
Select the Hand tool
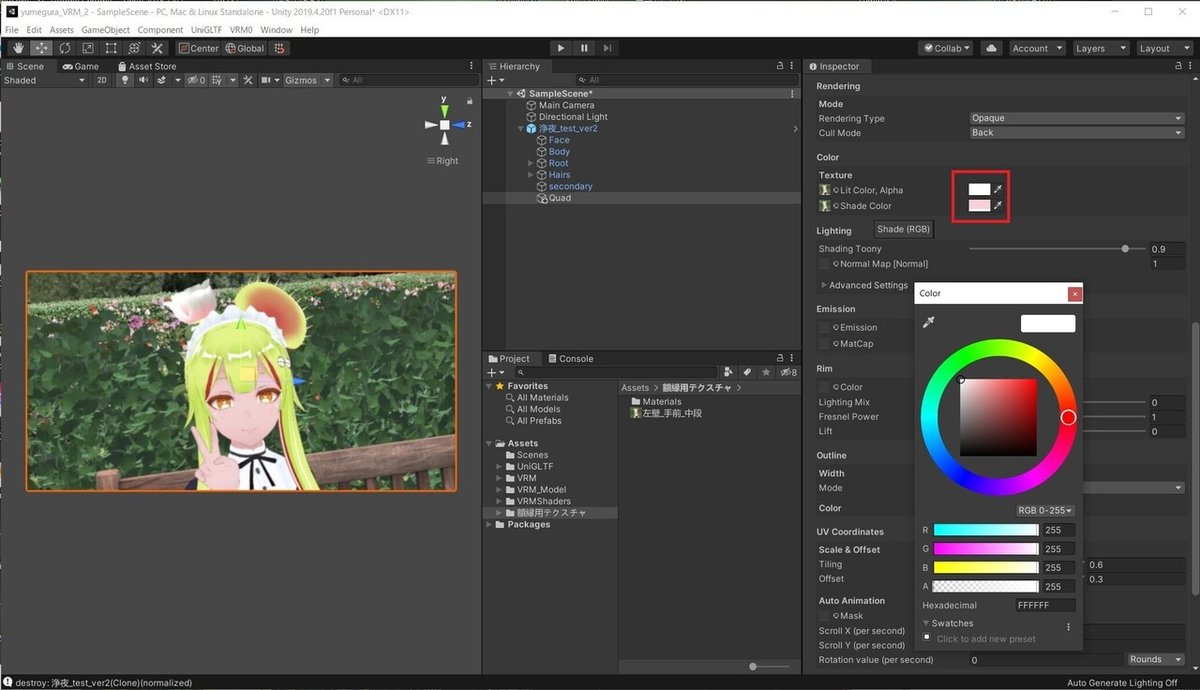[18, 48]
